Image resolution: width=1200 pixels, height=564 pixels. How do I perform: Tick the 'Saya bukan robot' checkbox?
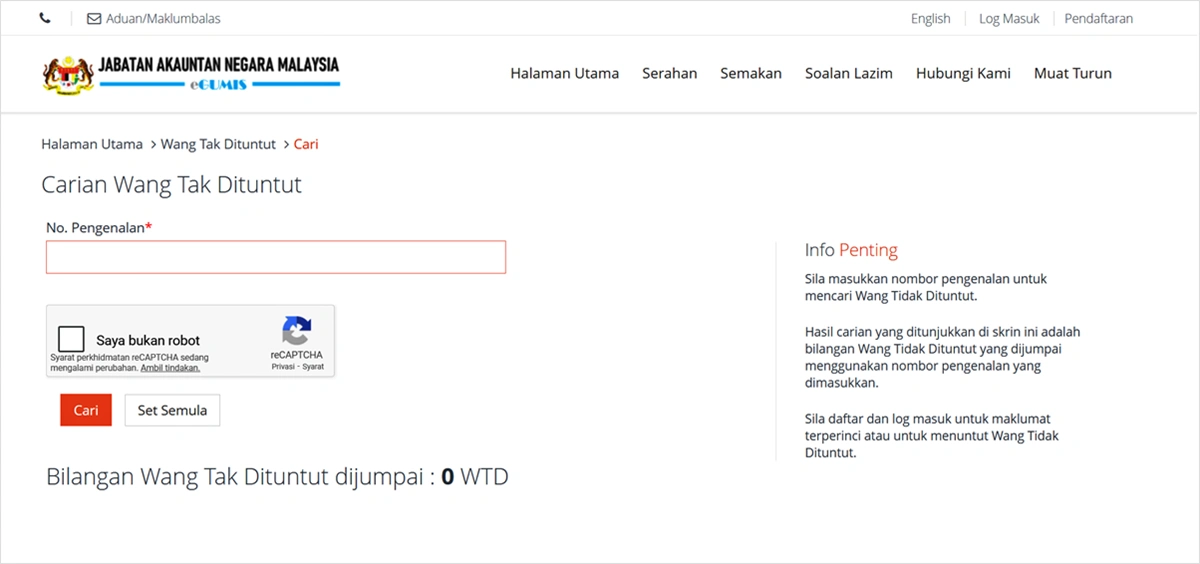tap(71, 339)
